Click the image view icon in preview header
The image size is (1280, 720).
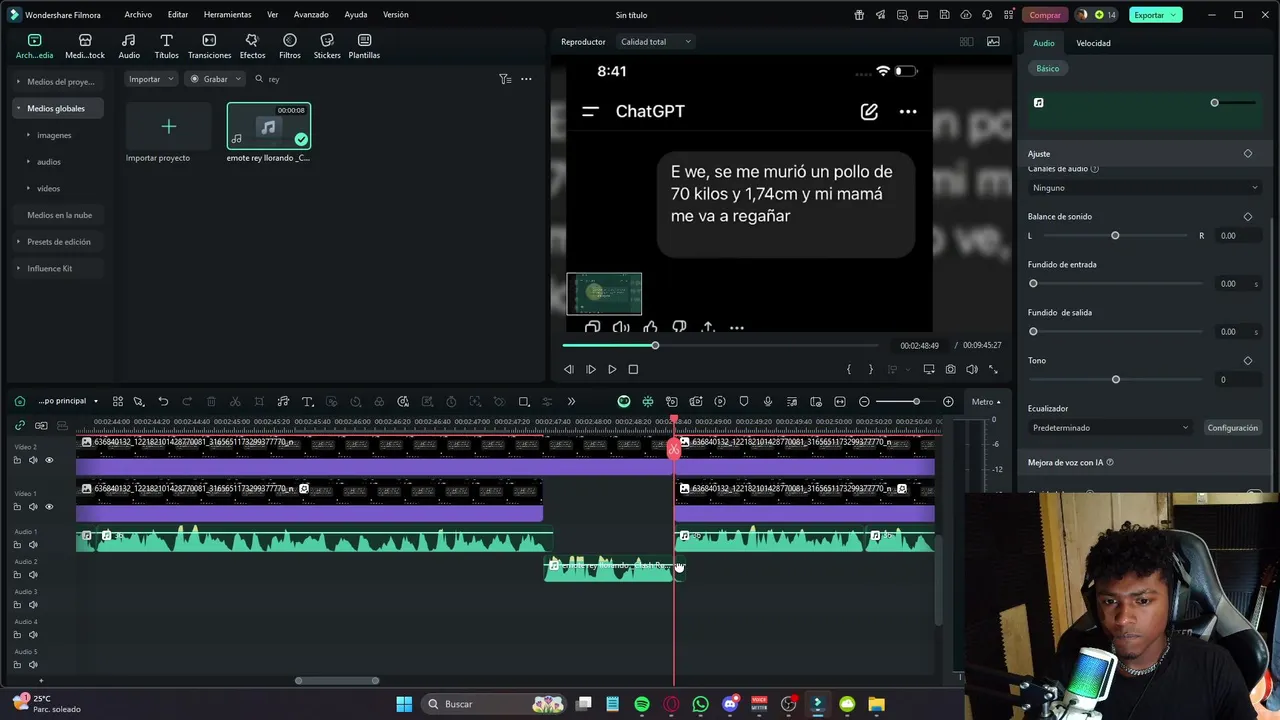point(993,42)
